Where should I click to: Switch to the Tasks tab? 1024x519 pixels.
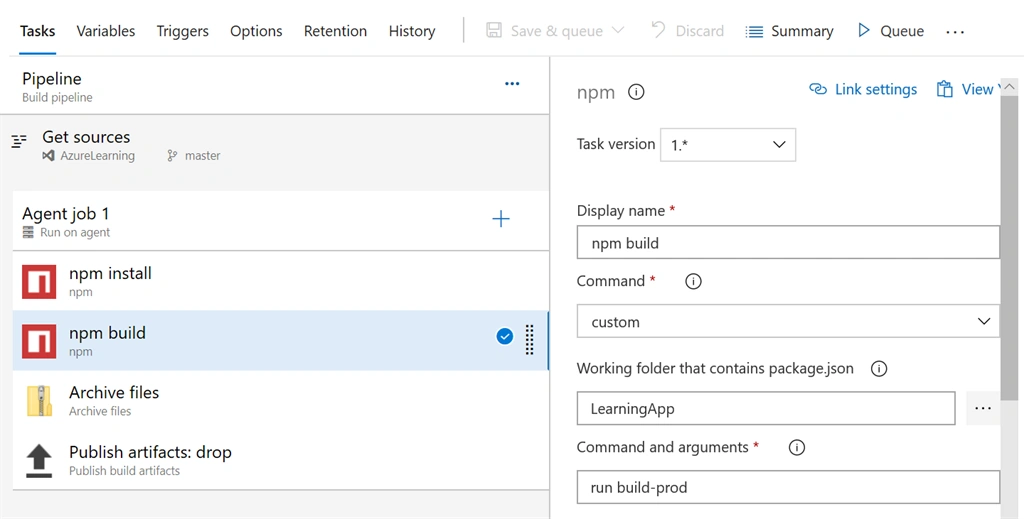(x=37, y=31)
